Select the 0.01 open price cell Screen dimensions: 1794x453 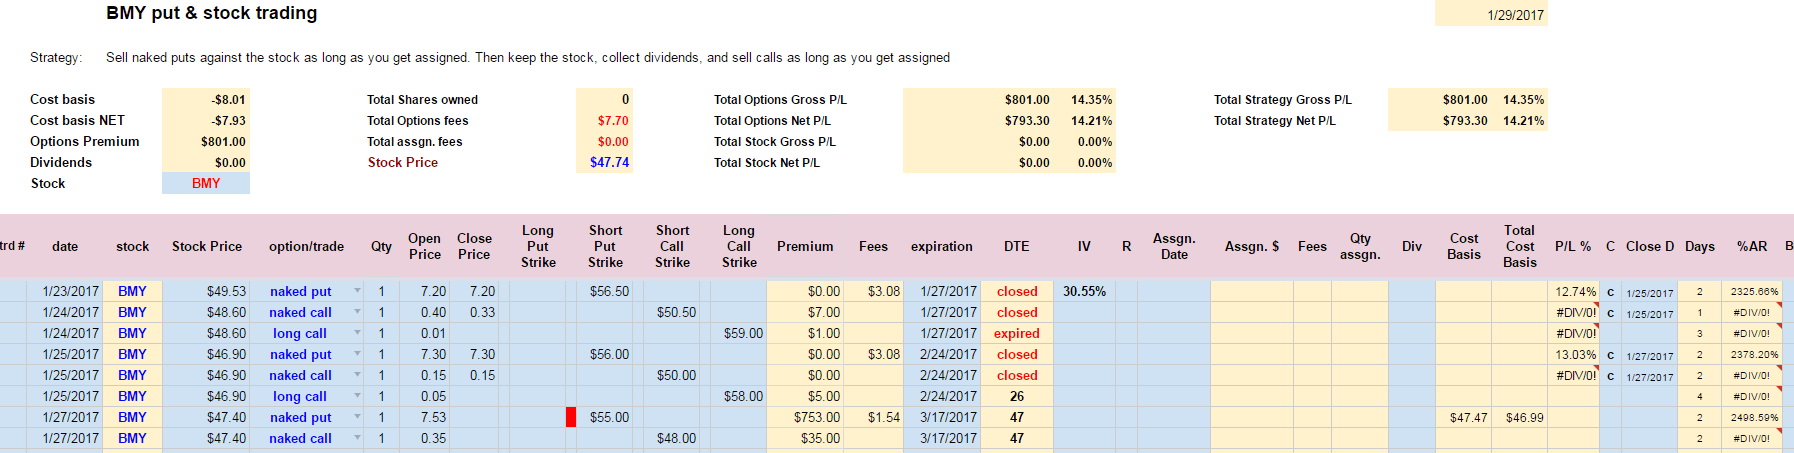[x=425, y=333]
